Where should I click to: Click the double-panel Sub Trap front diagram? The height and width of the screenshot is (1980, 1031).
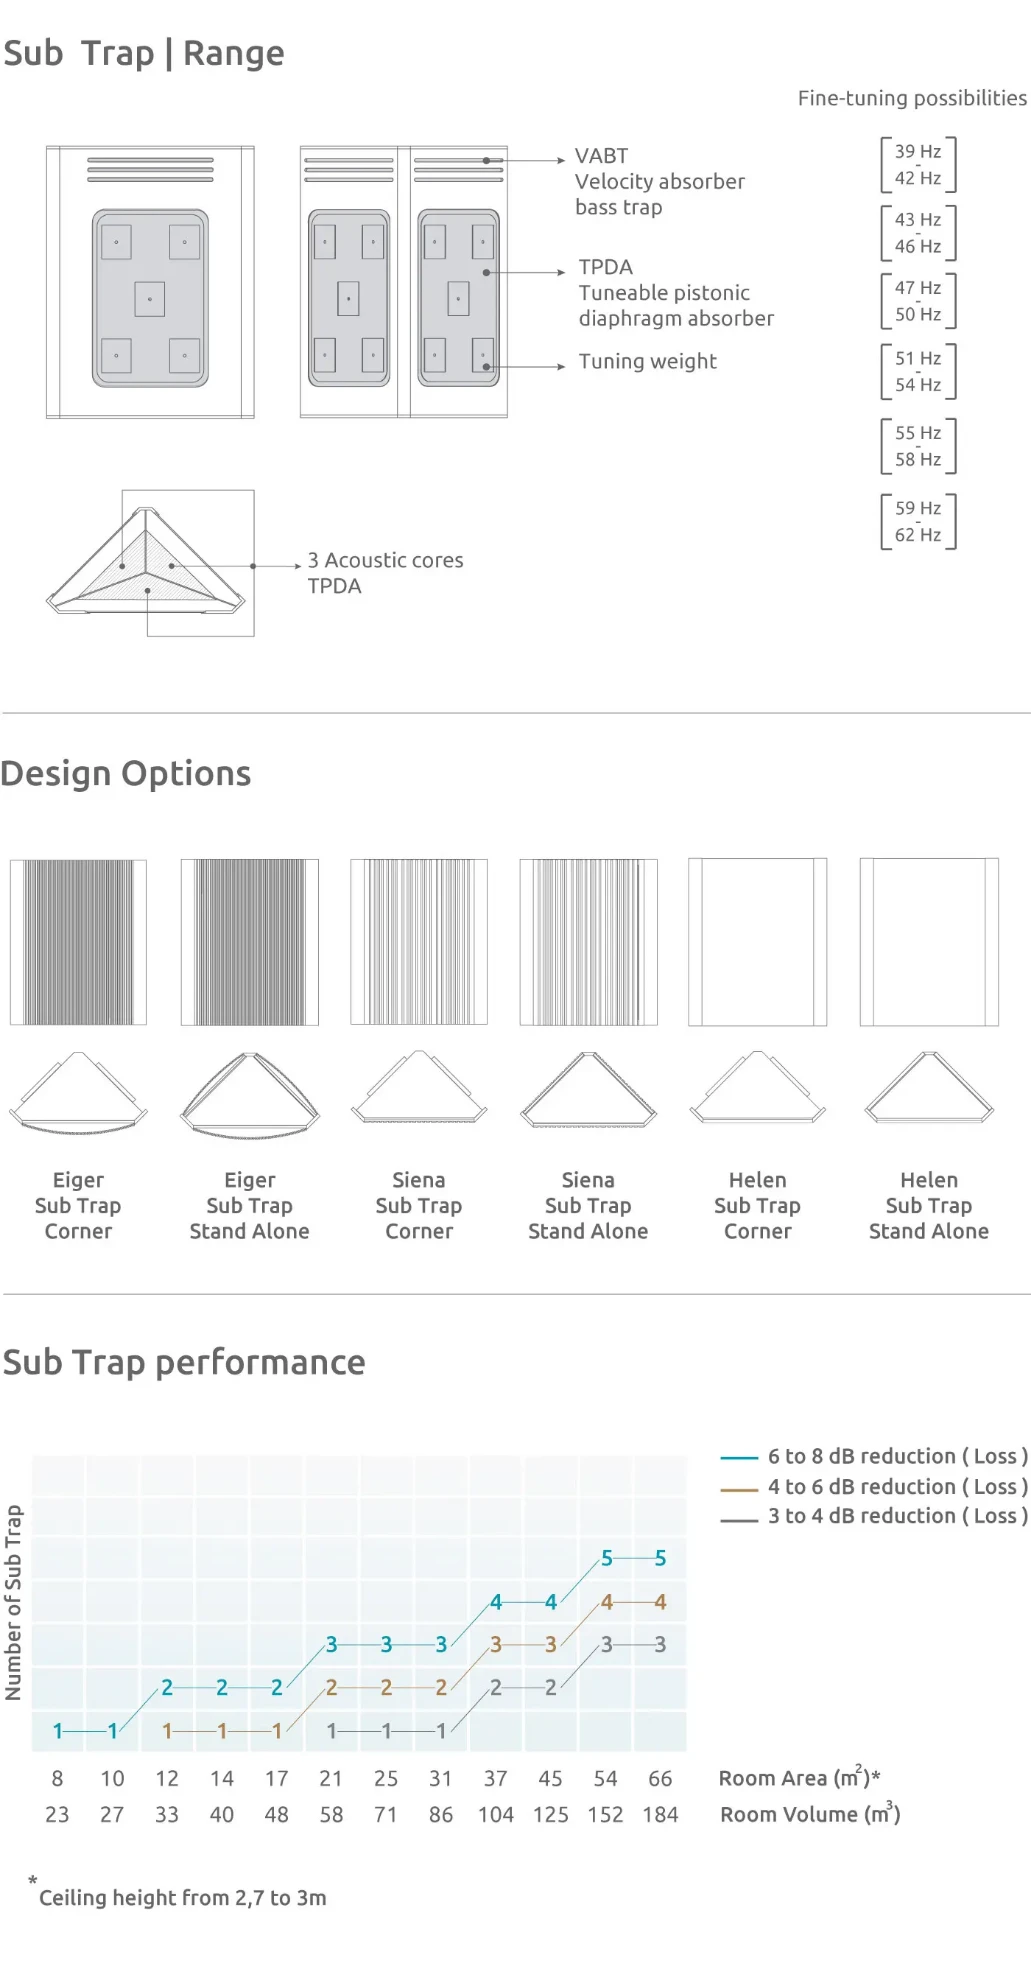click(403, 282)
